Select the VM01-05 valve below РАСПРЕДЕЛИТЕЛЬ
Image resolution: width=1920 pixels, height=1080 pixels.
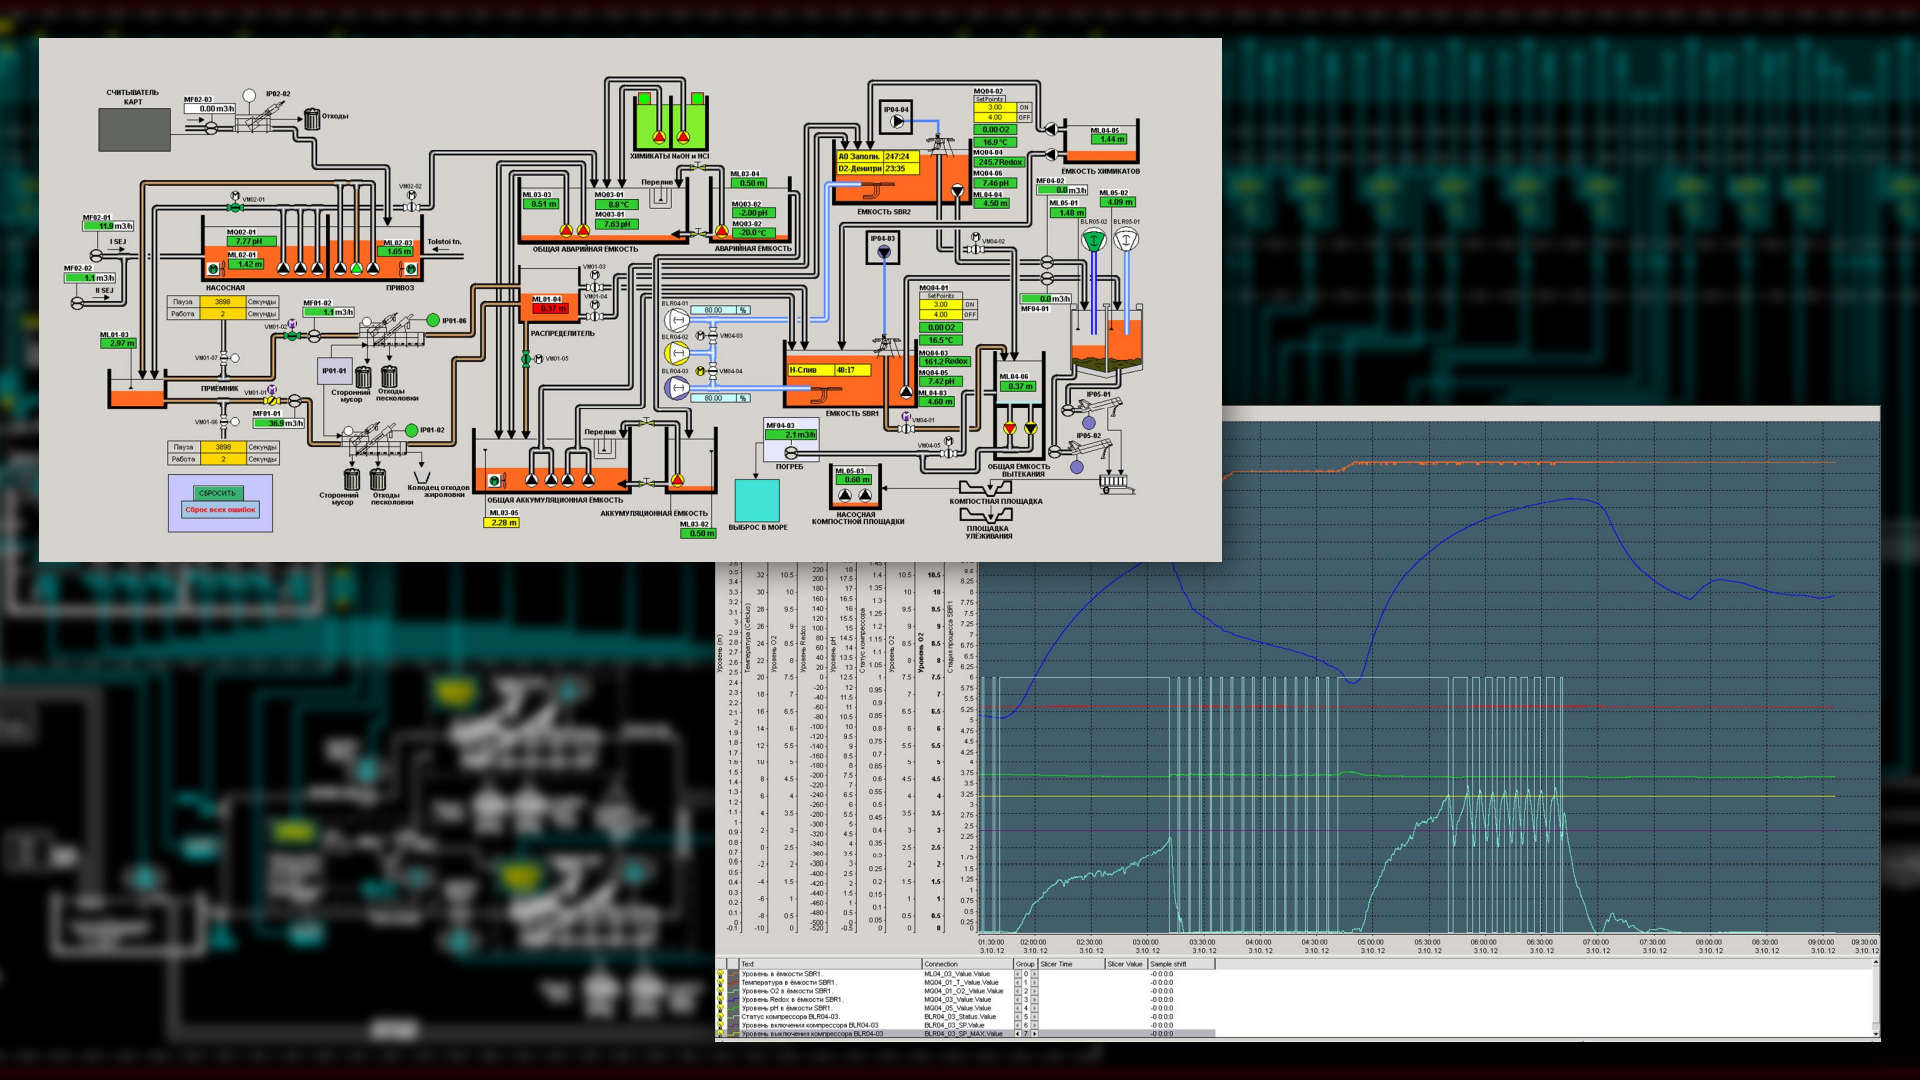526,359
